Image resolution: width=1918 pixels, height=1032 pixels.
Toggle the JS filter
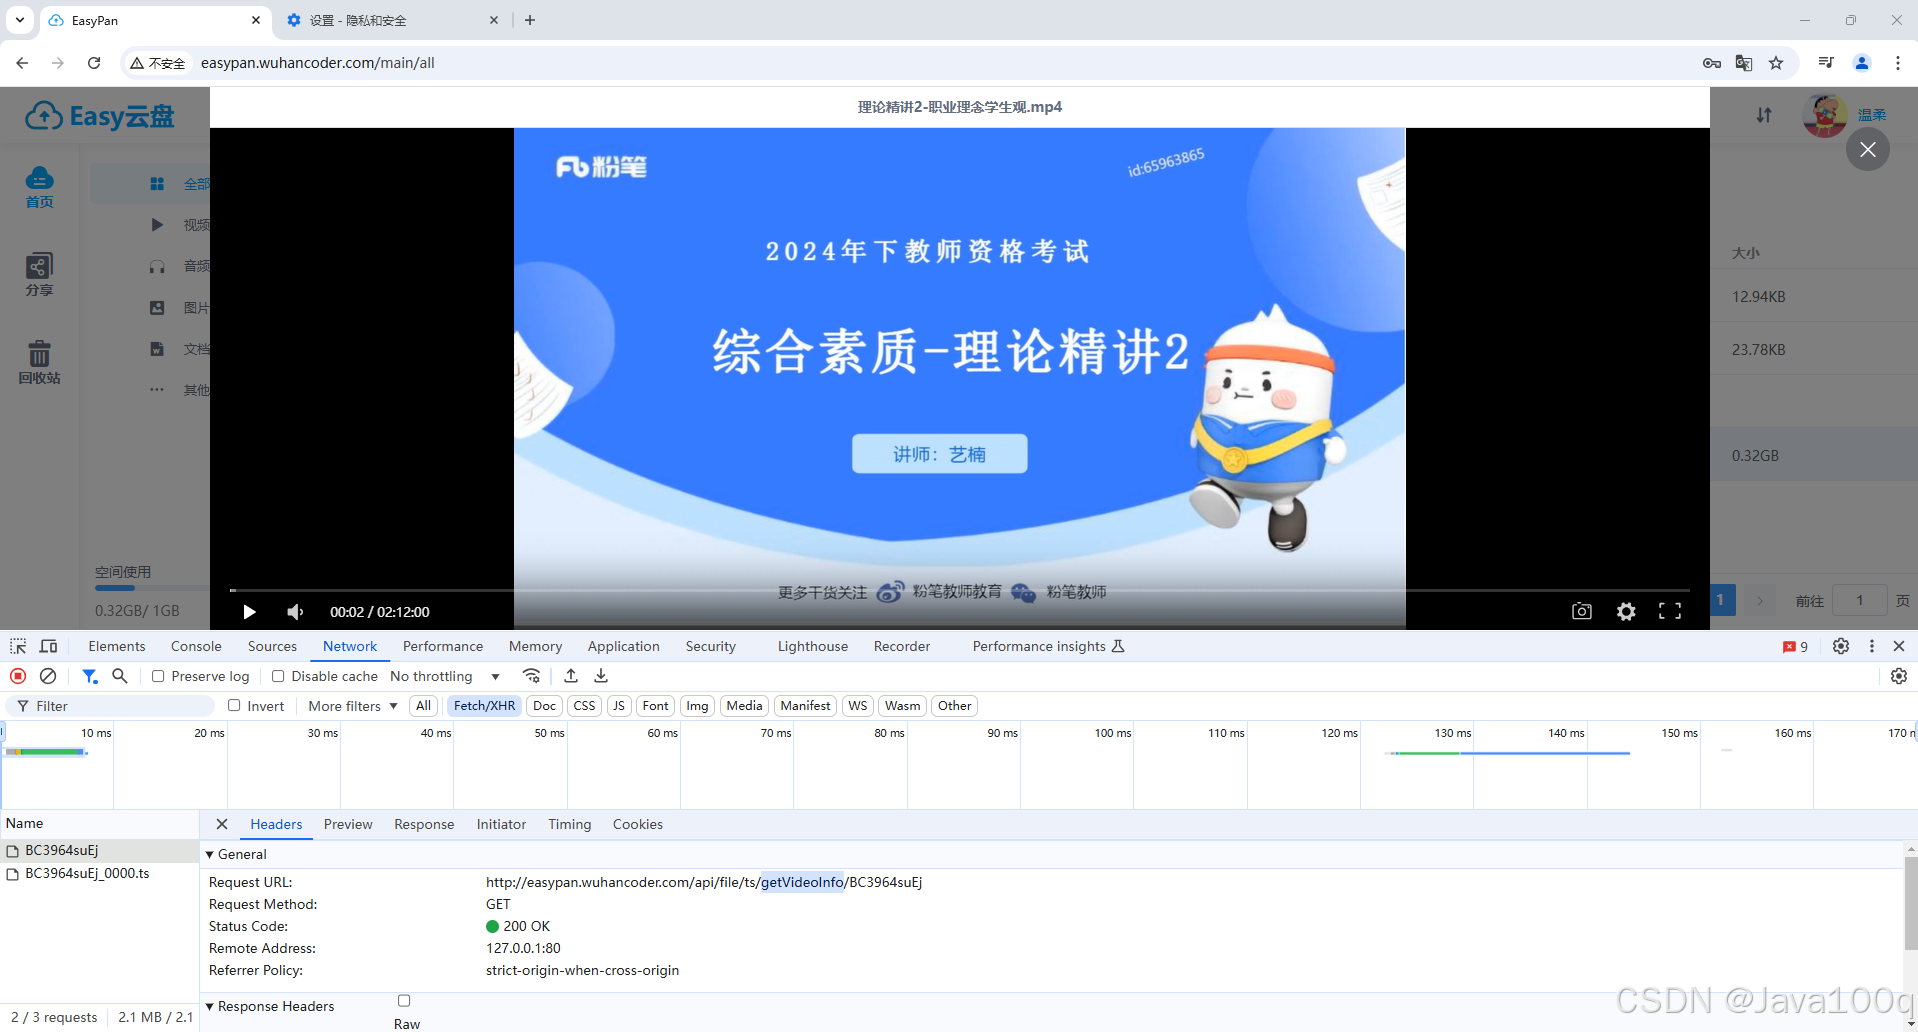click(619, 706)
